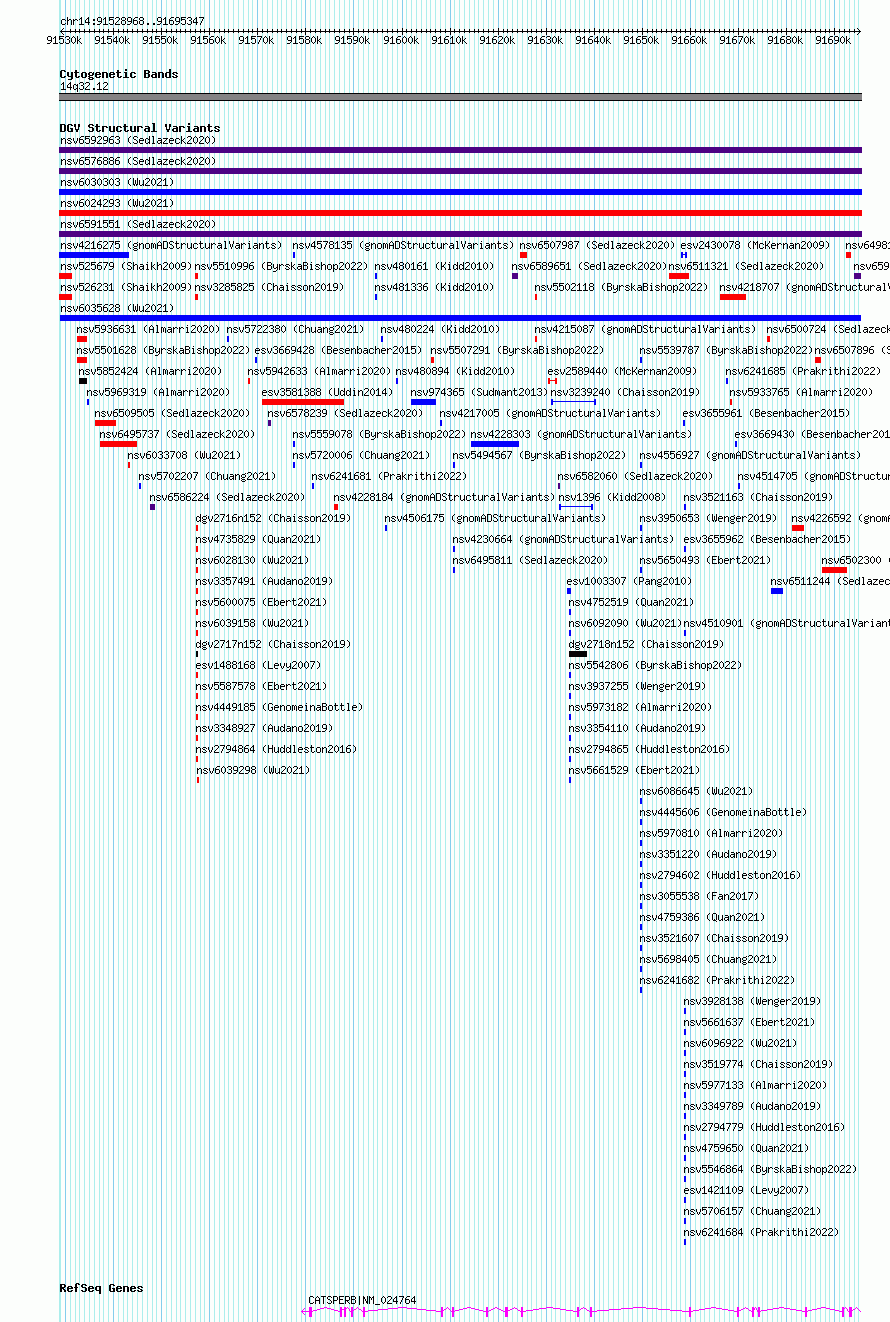Select the red bar under nsv6024293

pyautogui.click(x=460, y=213)
